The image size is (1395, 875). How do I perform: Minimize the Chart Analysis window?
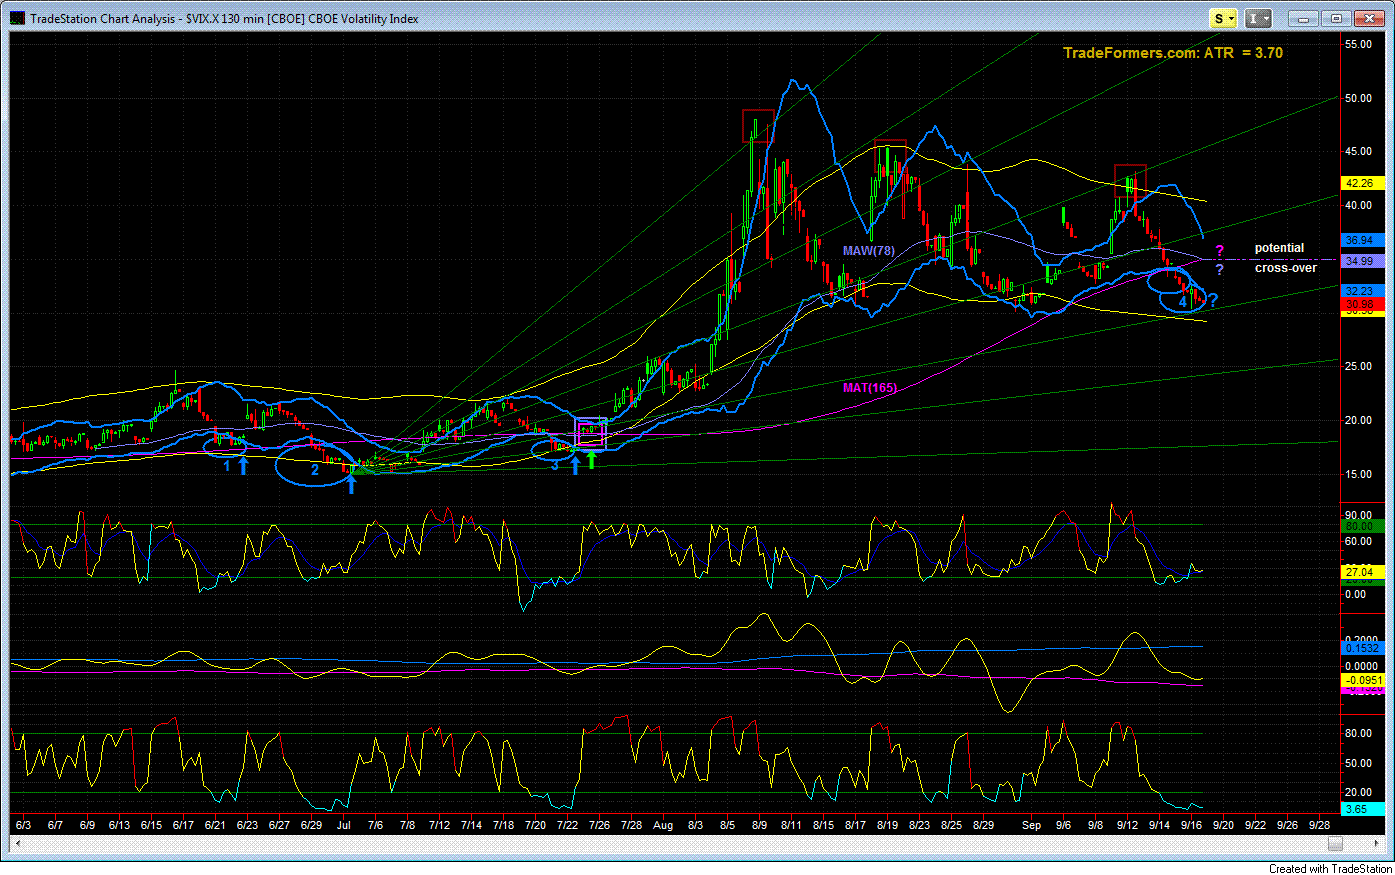pos(1302,18)
